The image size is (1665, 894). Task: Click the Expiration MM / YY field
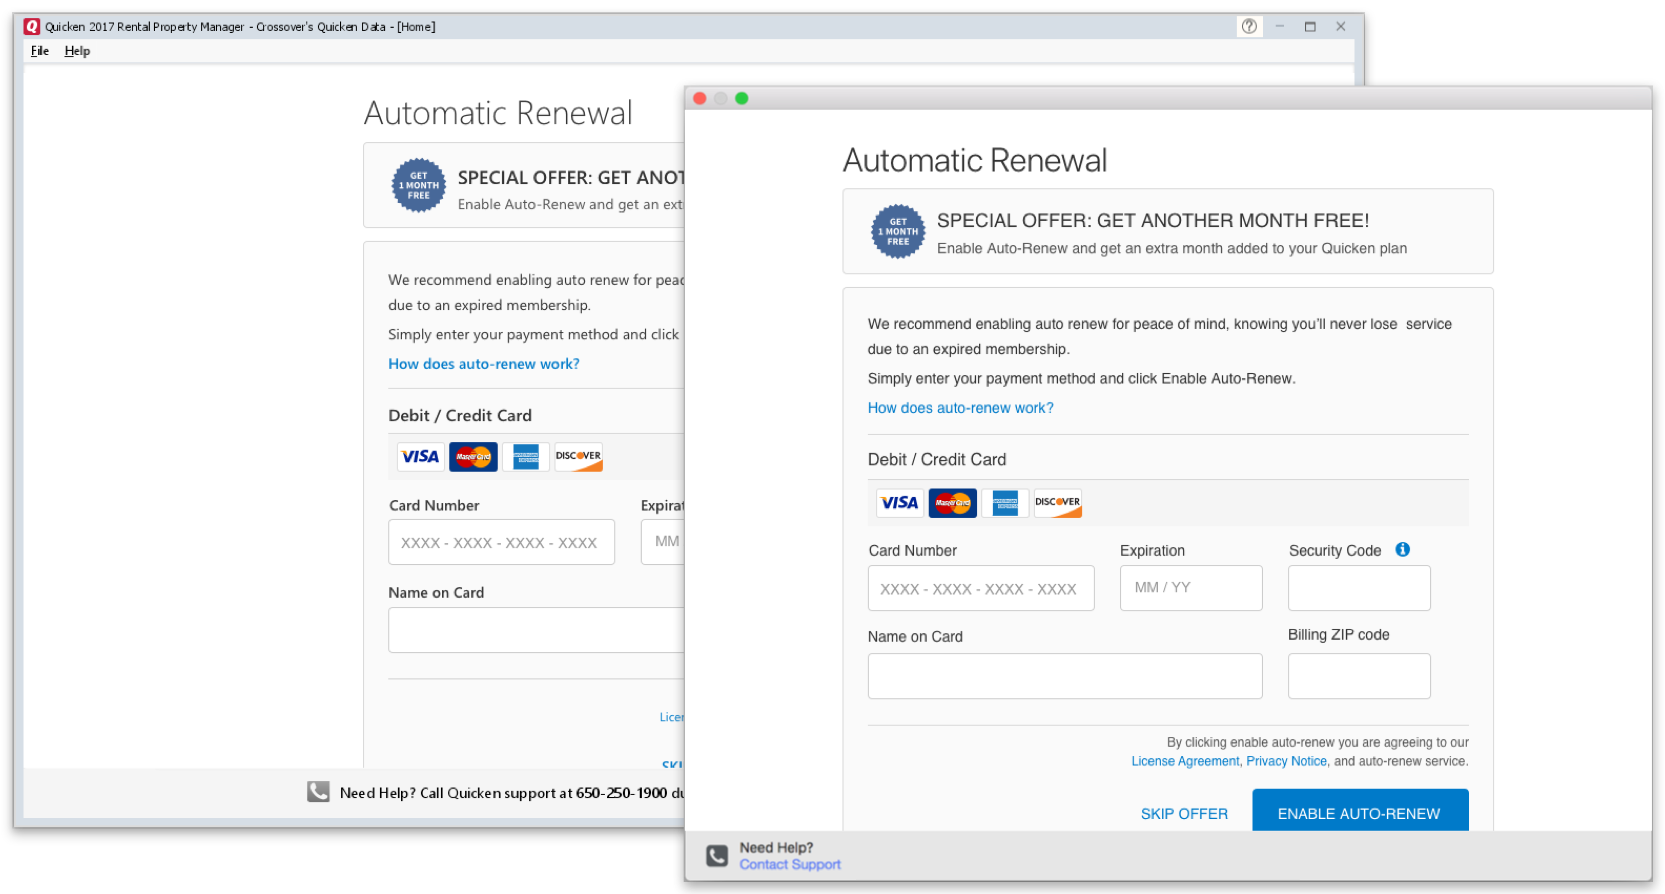pyautogui.click(x=1191, y=589)
